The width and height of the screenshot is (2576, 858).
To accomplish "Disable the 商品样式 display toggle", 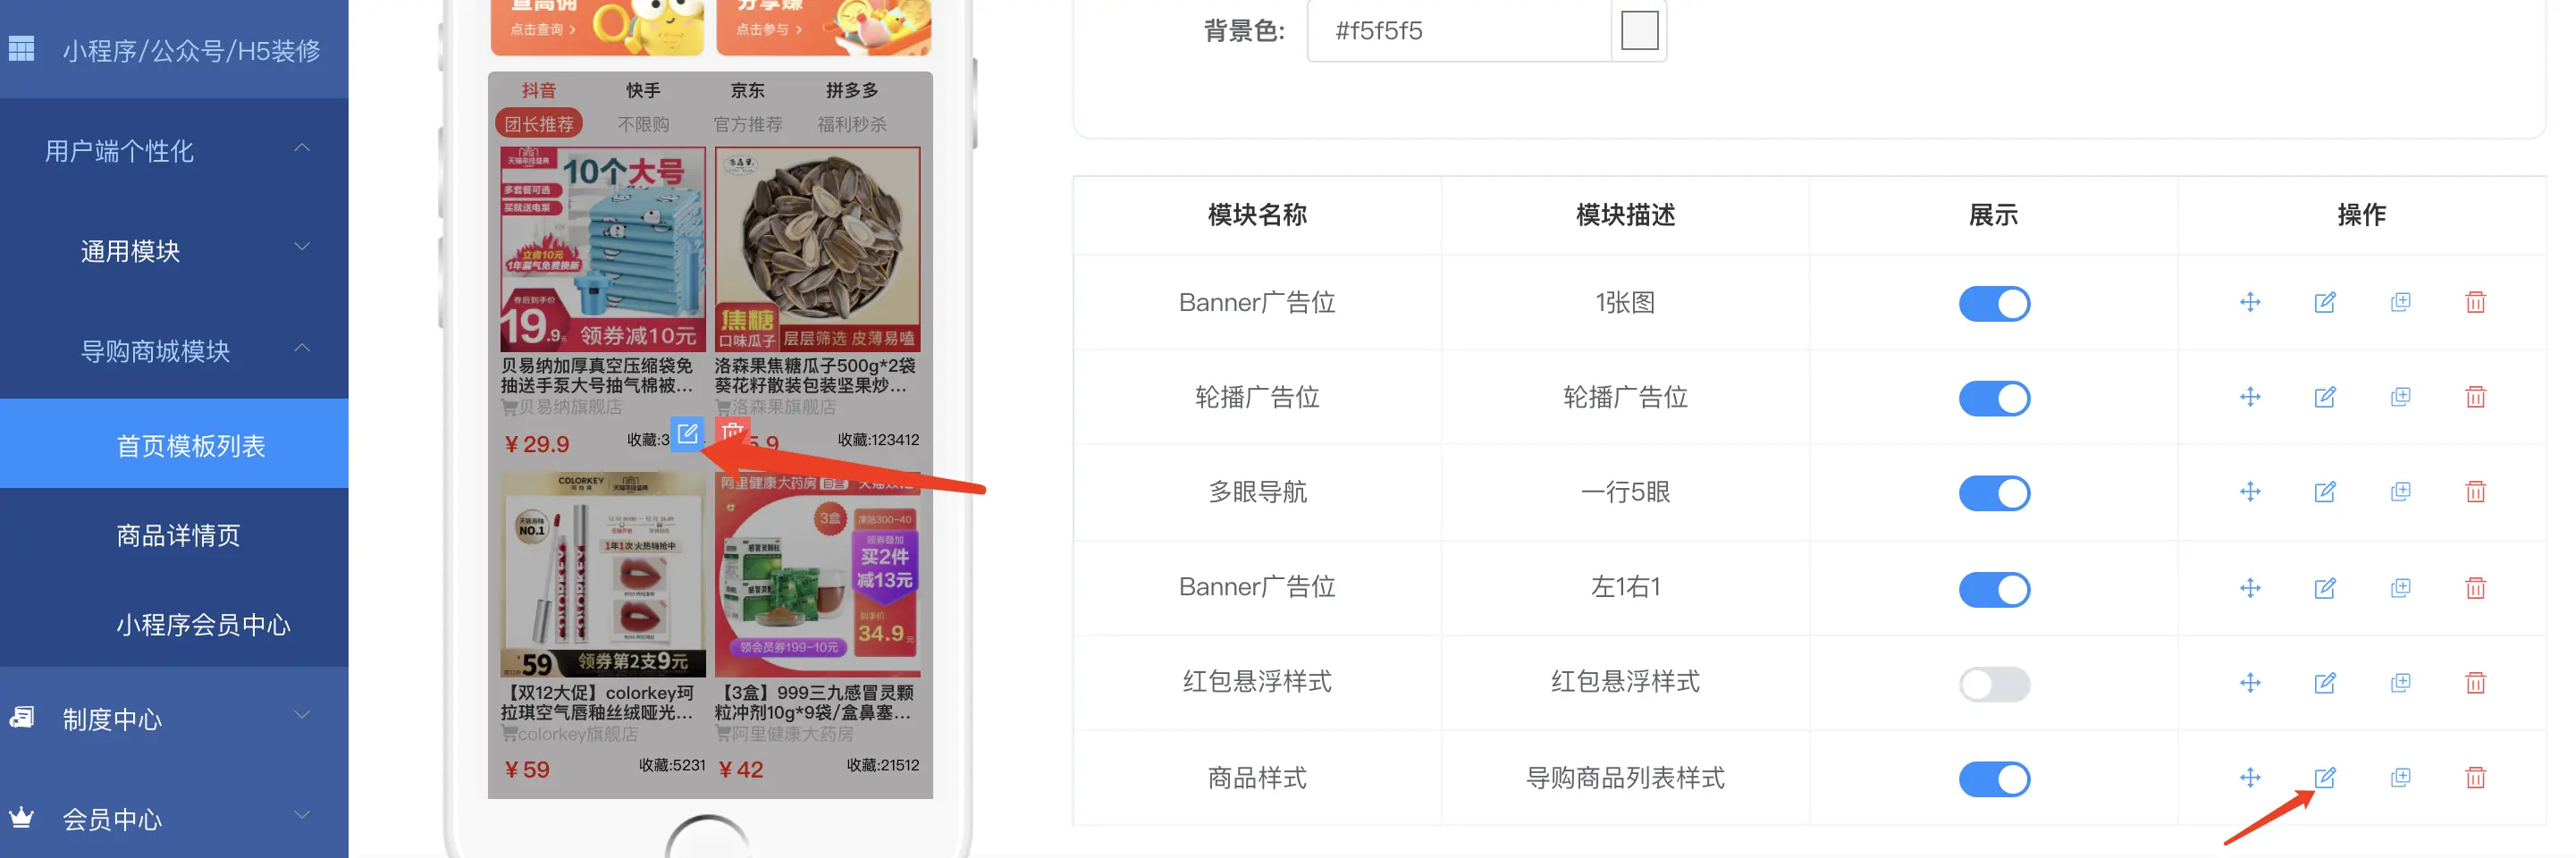I will [x=1994, y=779].
